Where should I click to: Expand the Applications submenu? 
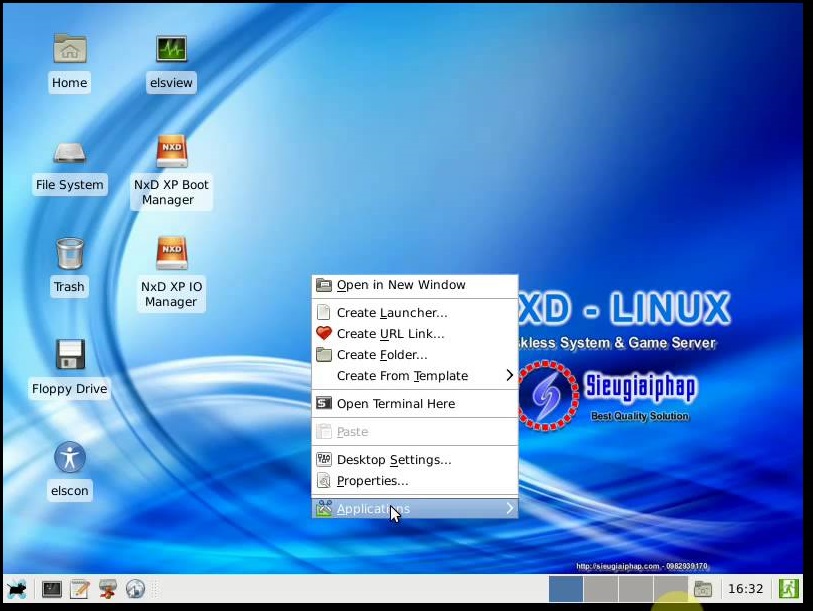[415, 508]
